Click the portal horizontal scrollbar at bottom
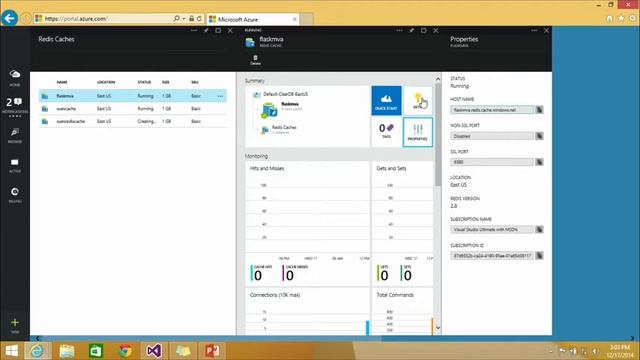 [212, 338]
